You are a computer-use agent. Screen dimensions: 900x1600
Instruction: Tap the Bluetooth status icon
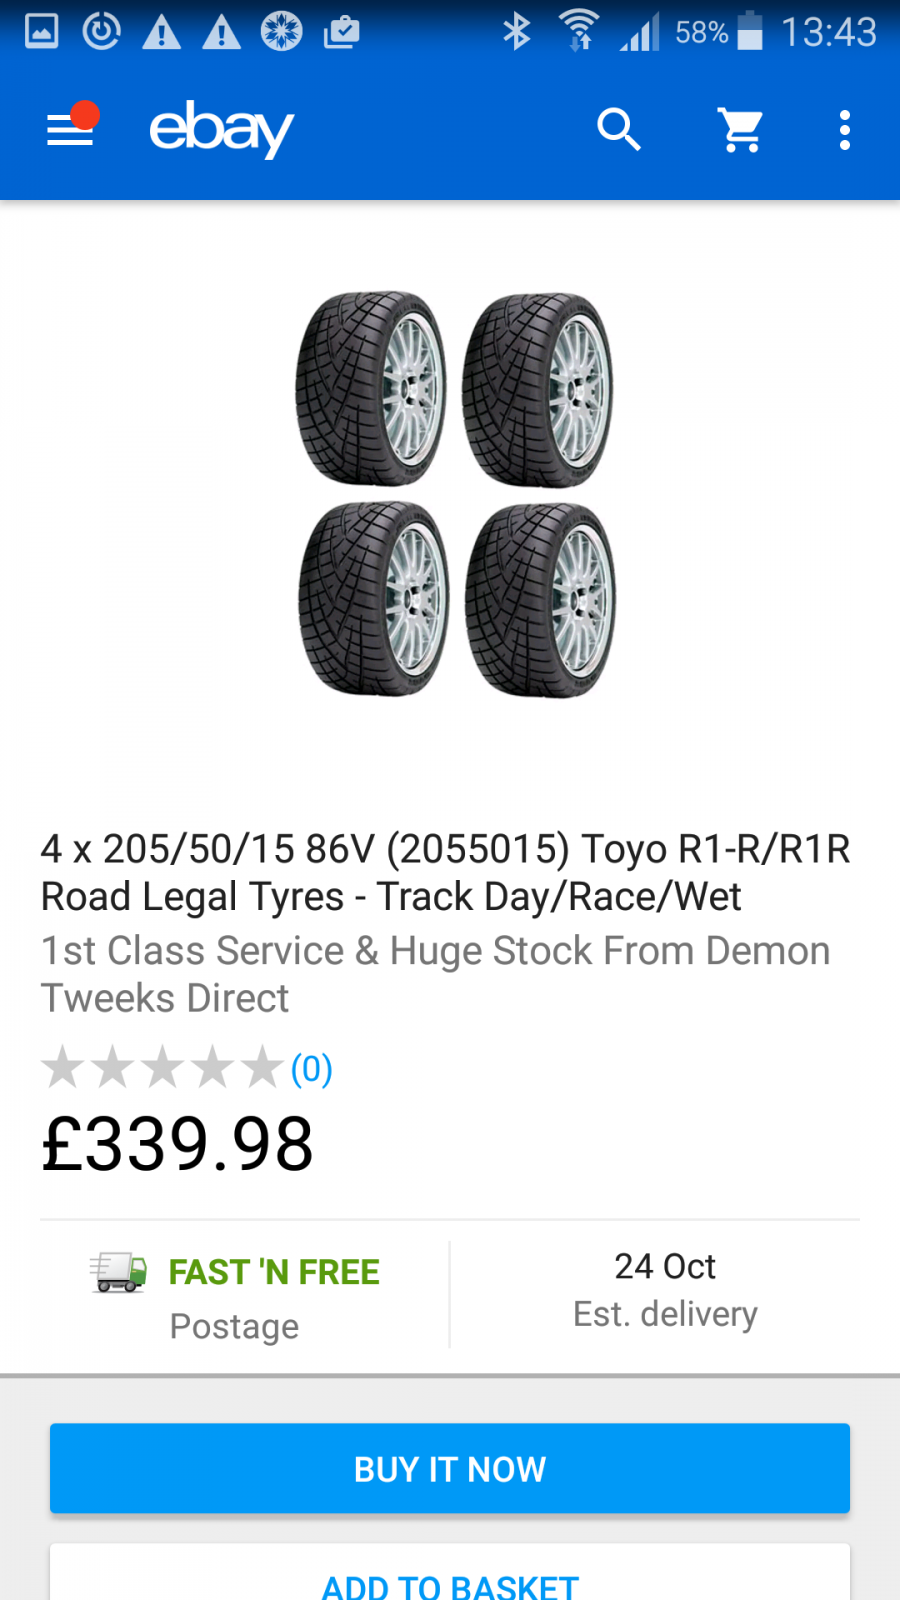[x=516, y=32]
